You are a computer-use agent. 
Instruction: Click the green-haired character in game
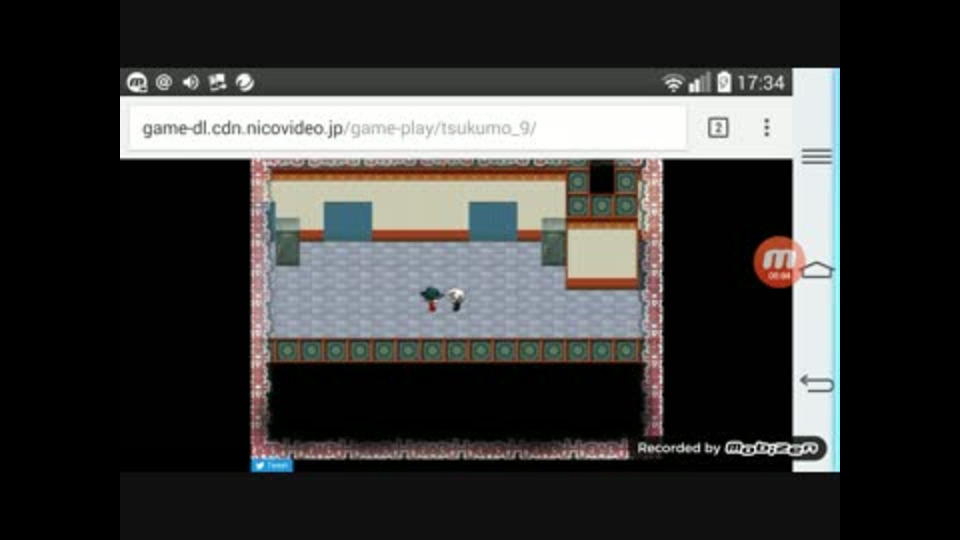pos(432,298)
